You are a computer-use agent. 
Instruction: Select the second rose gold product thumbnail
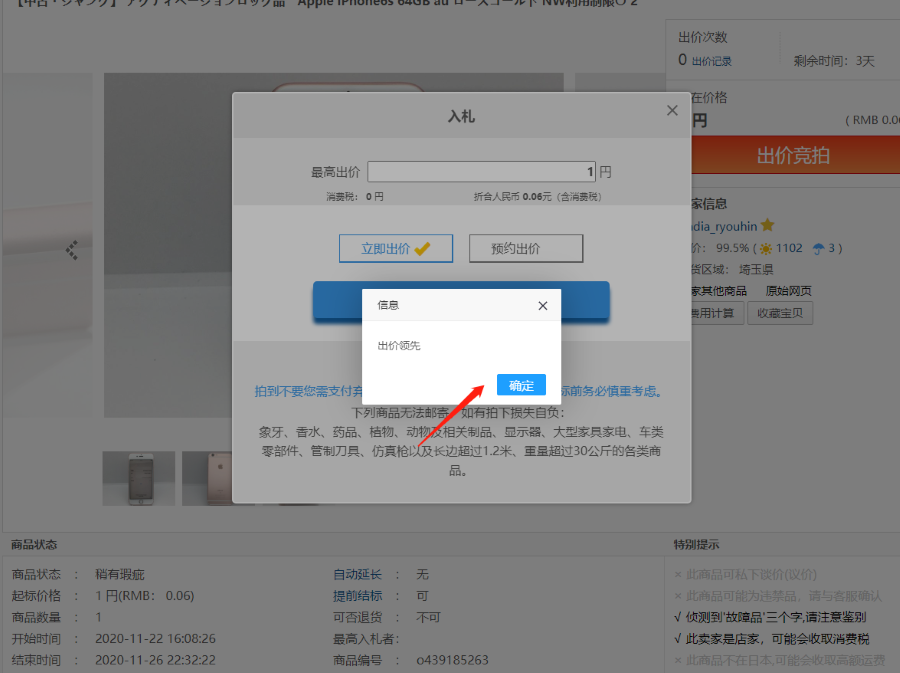coord(208,478)
